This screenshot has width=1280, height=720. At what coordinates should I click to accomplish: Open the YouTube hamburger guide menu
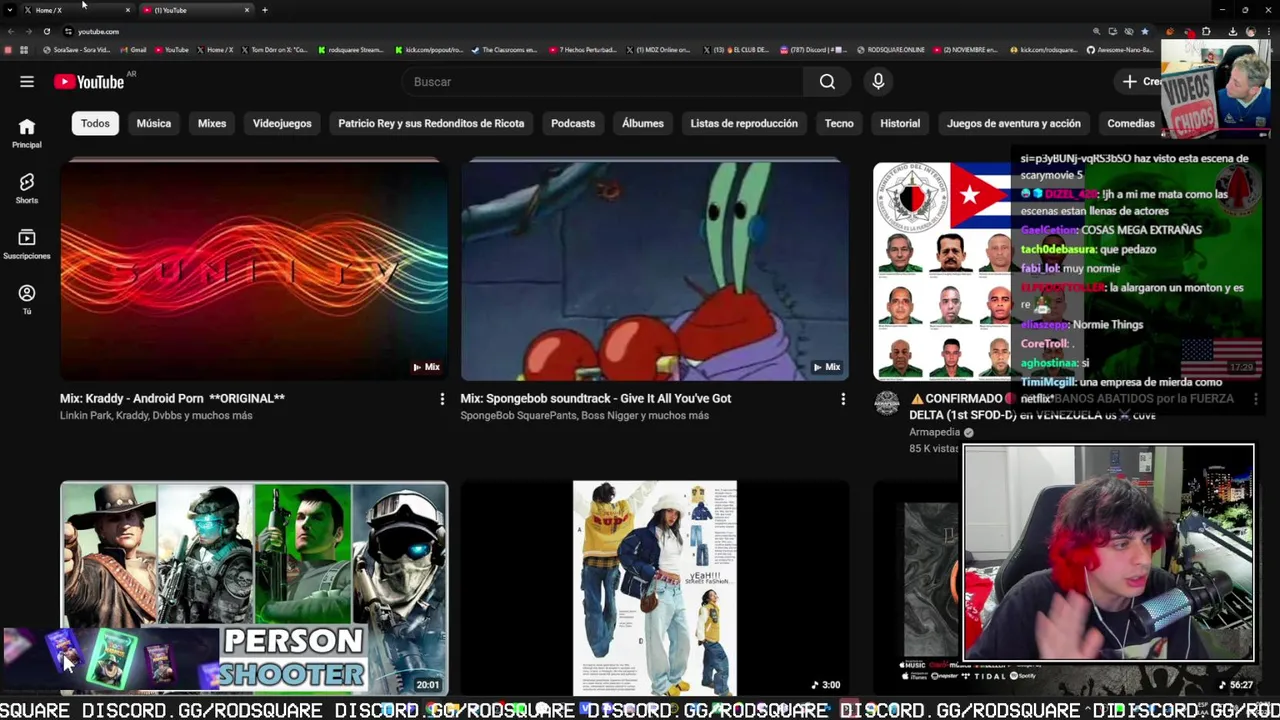(x=27, y=82)
